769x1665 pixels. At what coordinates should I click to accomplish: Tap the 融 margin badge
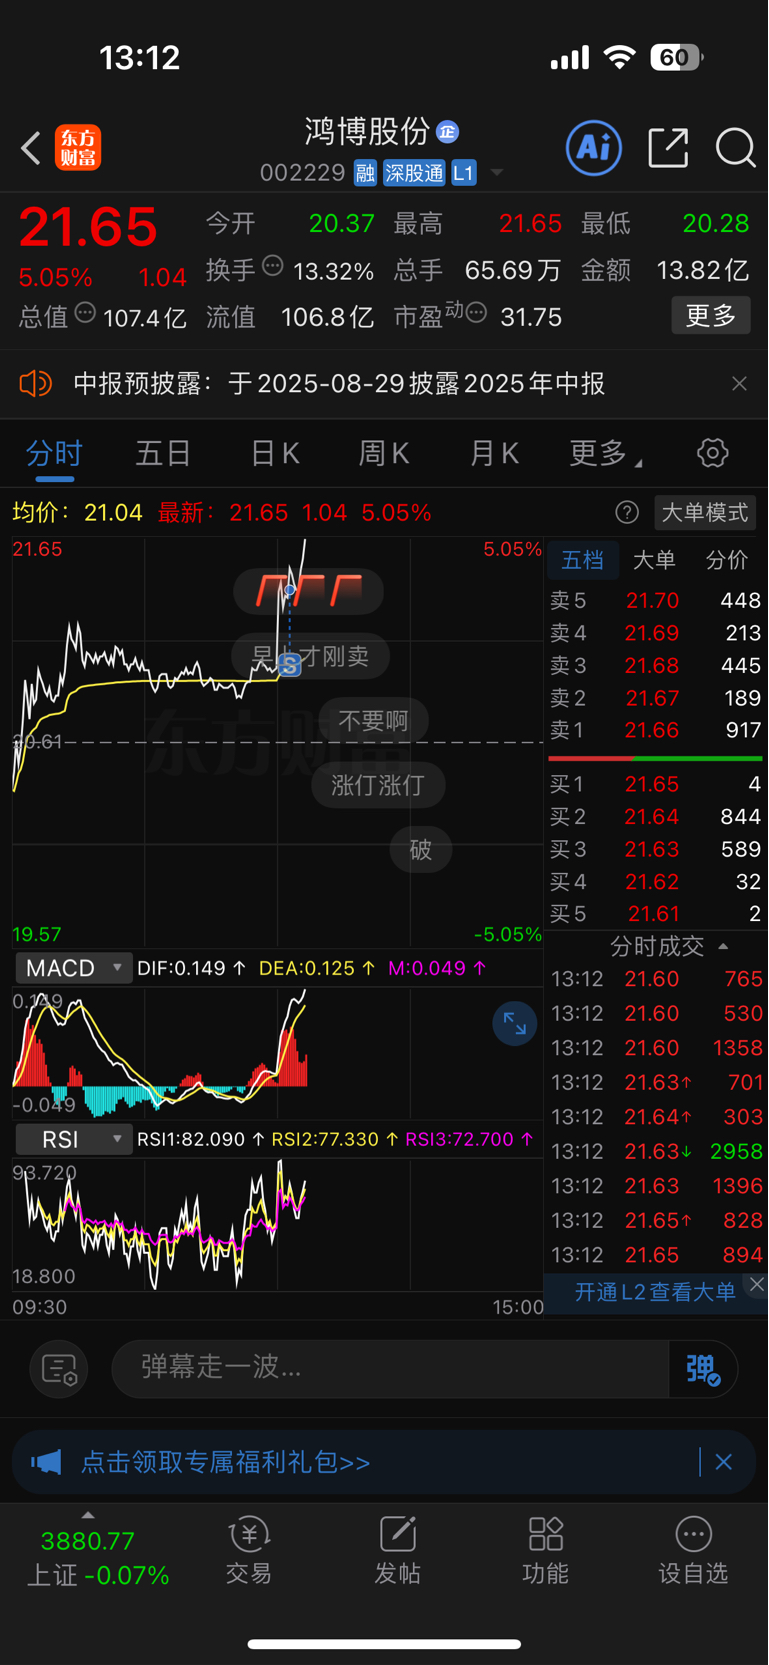coord(365,173)
